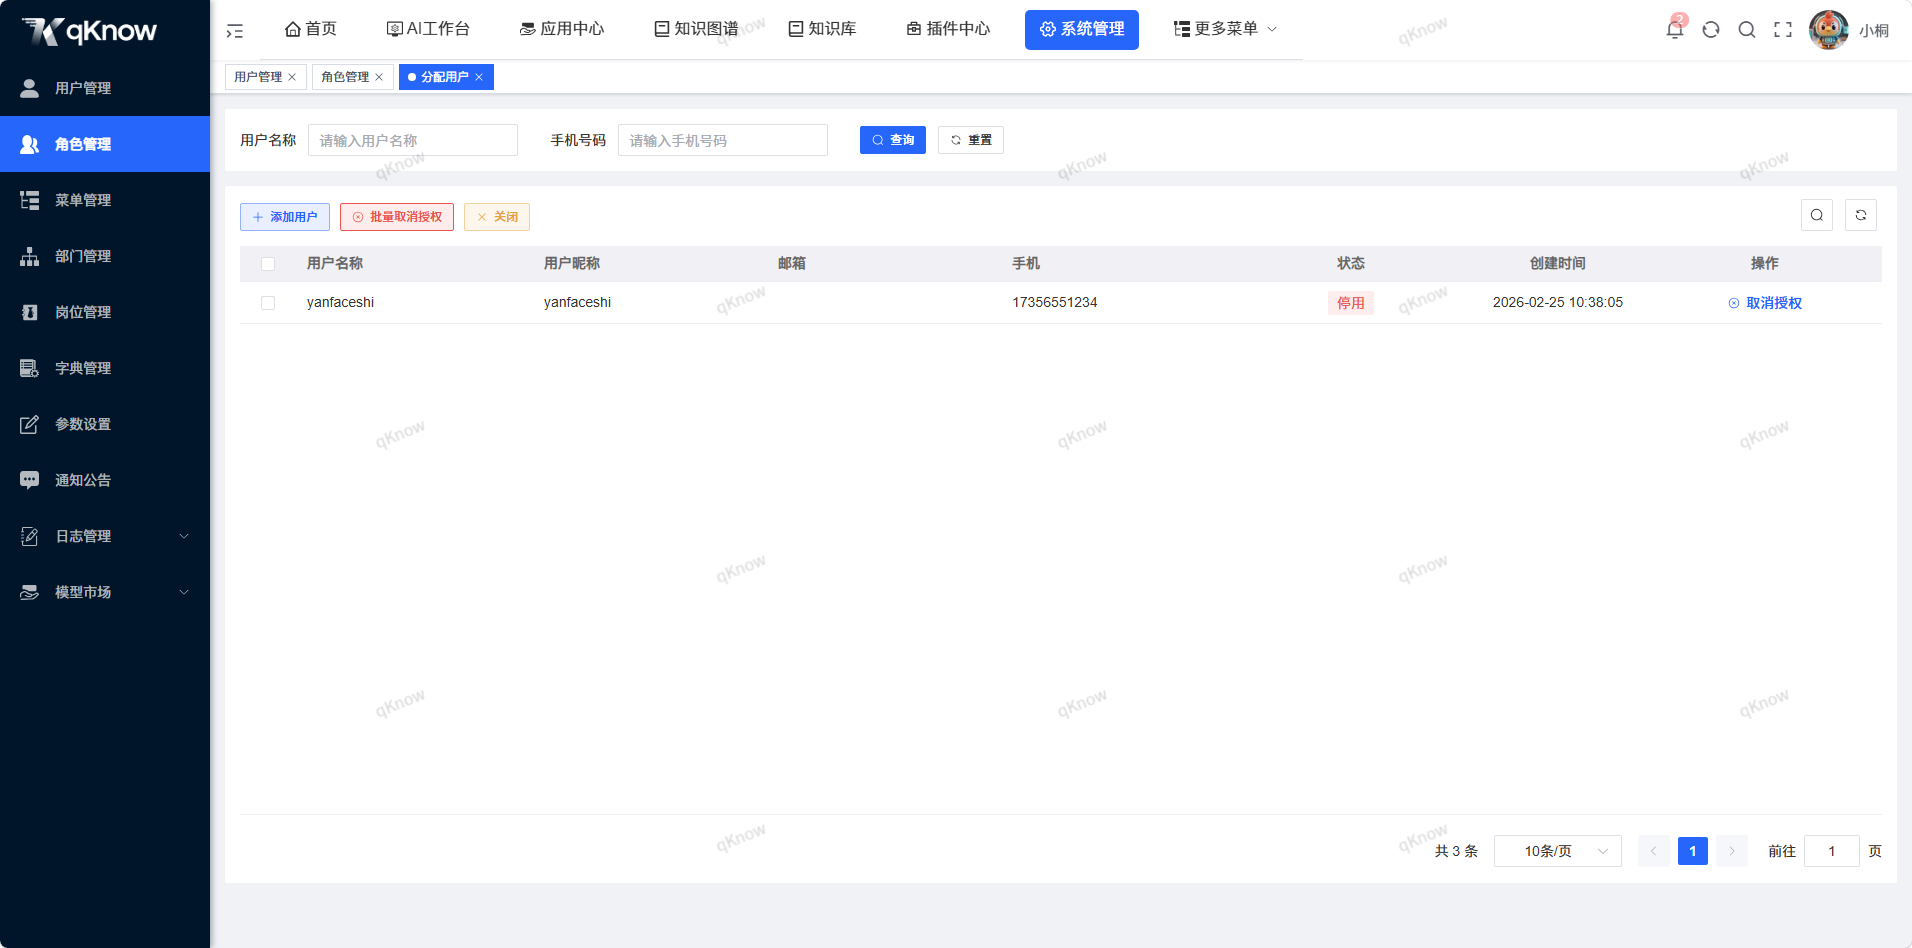Click phone number 17356551234
This screenshot has height=948, width=1912.
(x=1055, y=302)
